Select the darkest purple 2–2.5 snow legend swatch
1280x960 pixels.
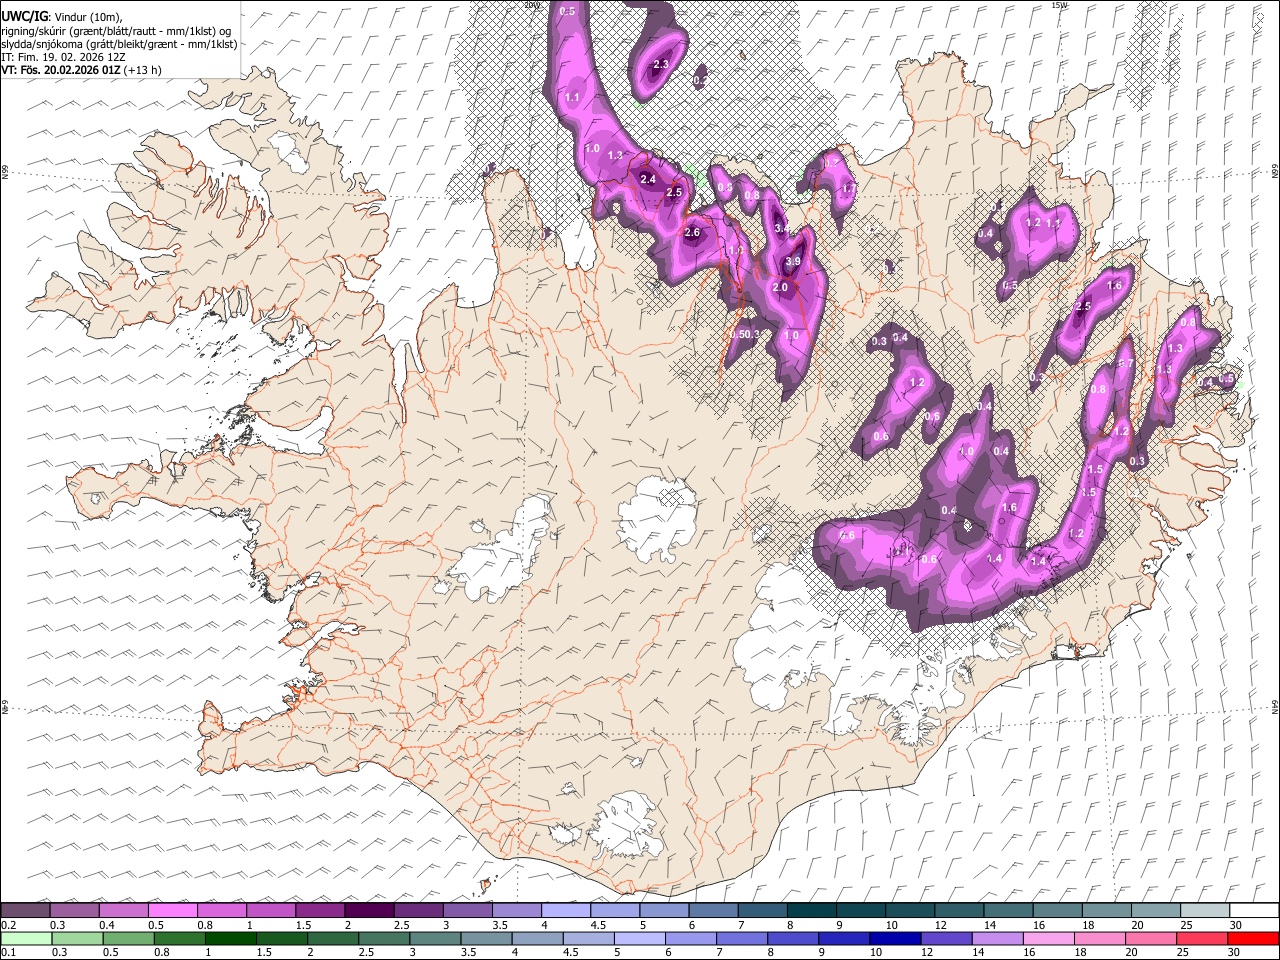point(369,911)
